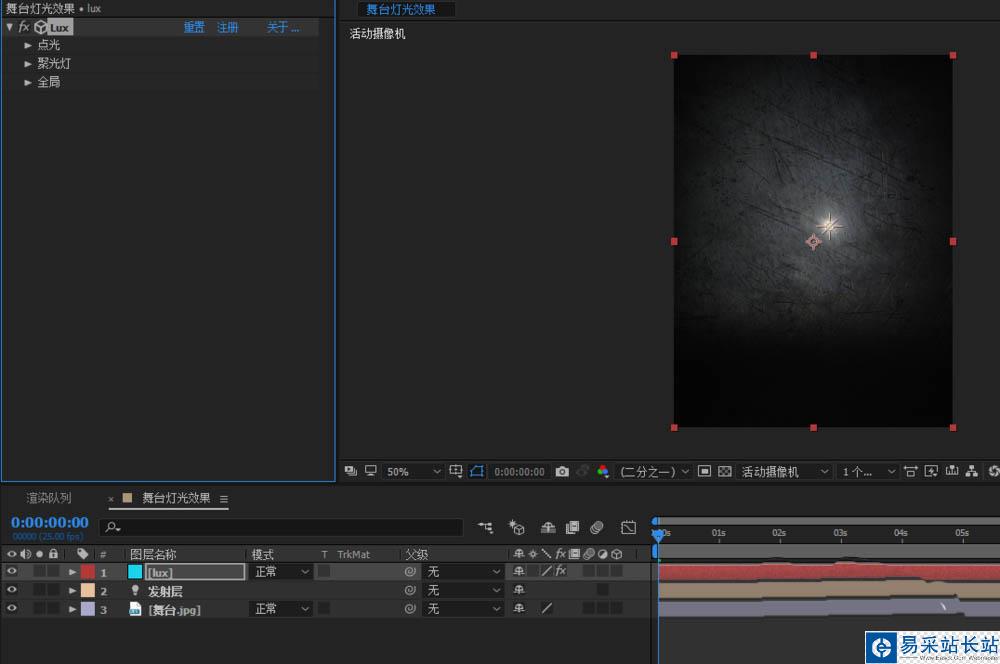The width and height of the screenshot is (1000, 664).
Task: Expand the 聚光灯 property group
Action: coord(28,63)
